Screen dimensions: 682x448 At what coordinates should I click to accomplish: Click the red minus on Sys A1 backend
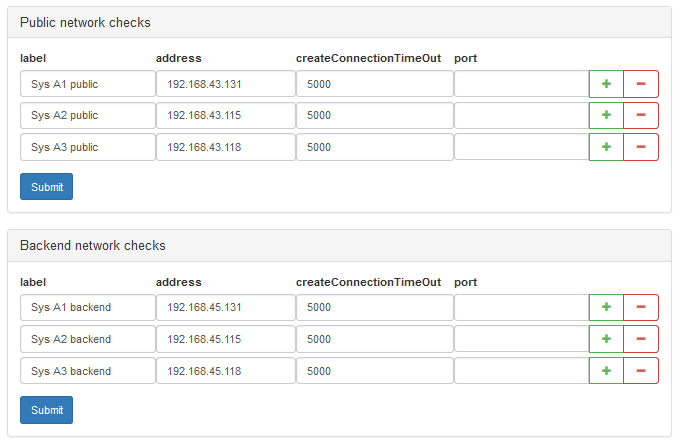[641, 307]
